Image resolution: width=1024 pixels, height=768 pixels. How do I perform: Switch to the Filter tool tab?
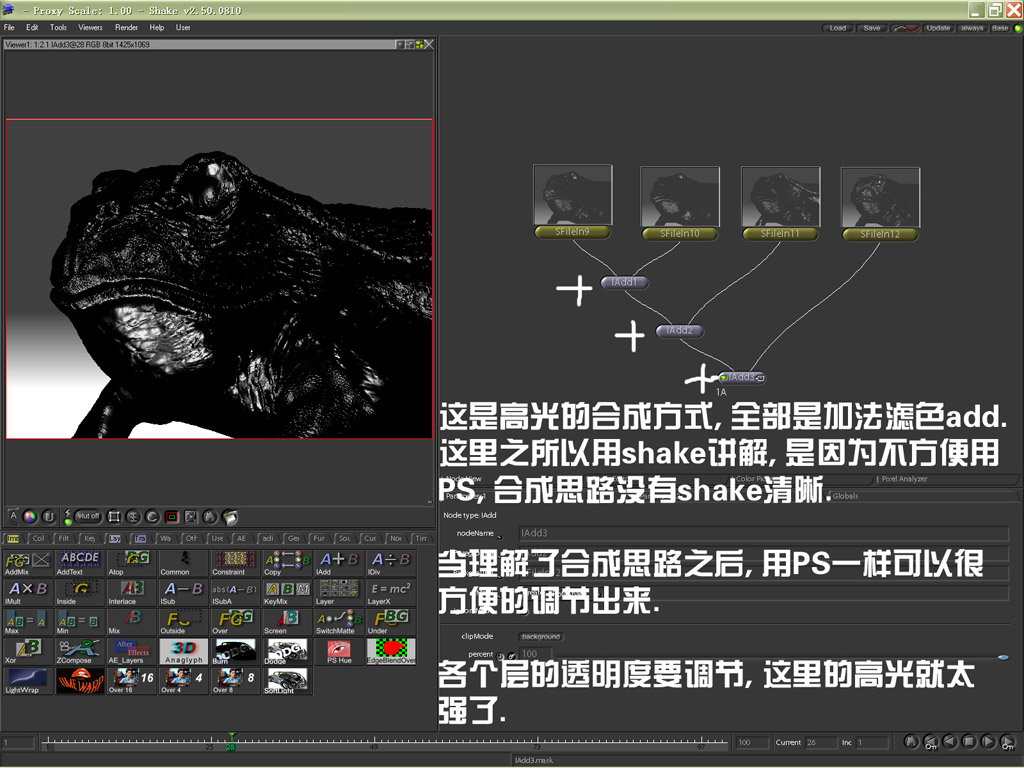click(x=63, y=538)
